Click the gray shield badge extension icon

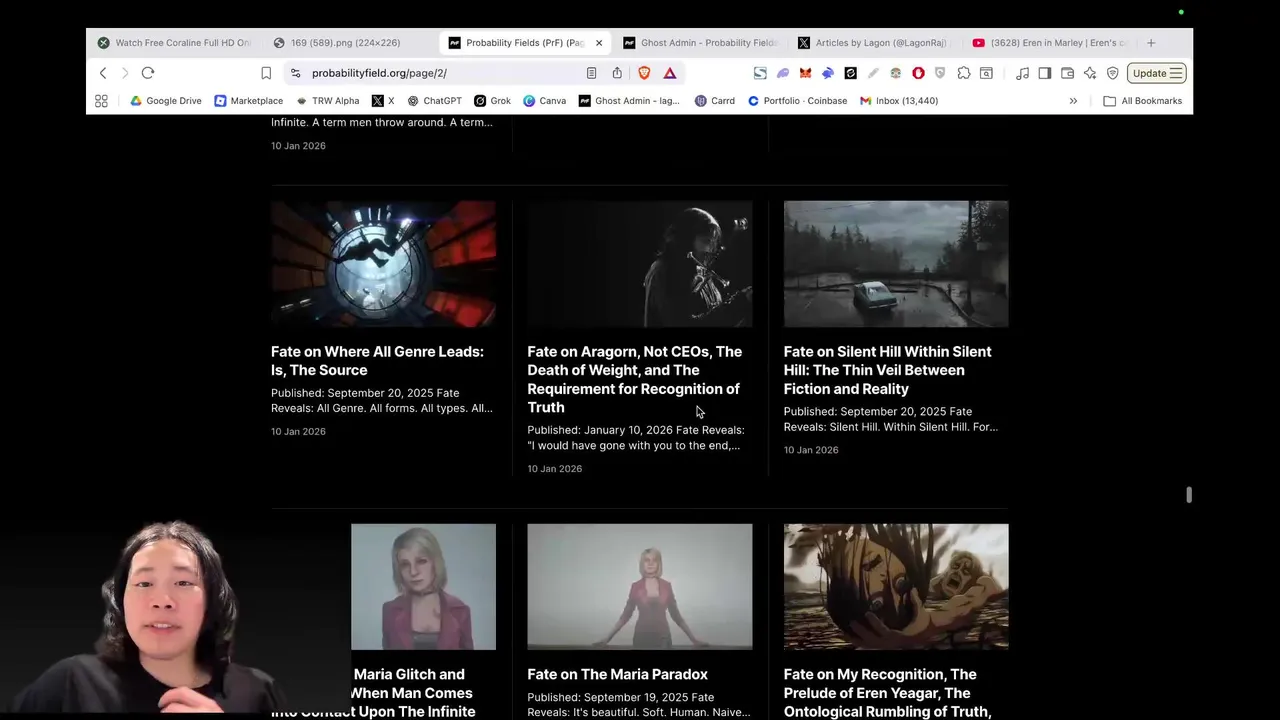pyautogui.click(x=940, y=73)
